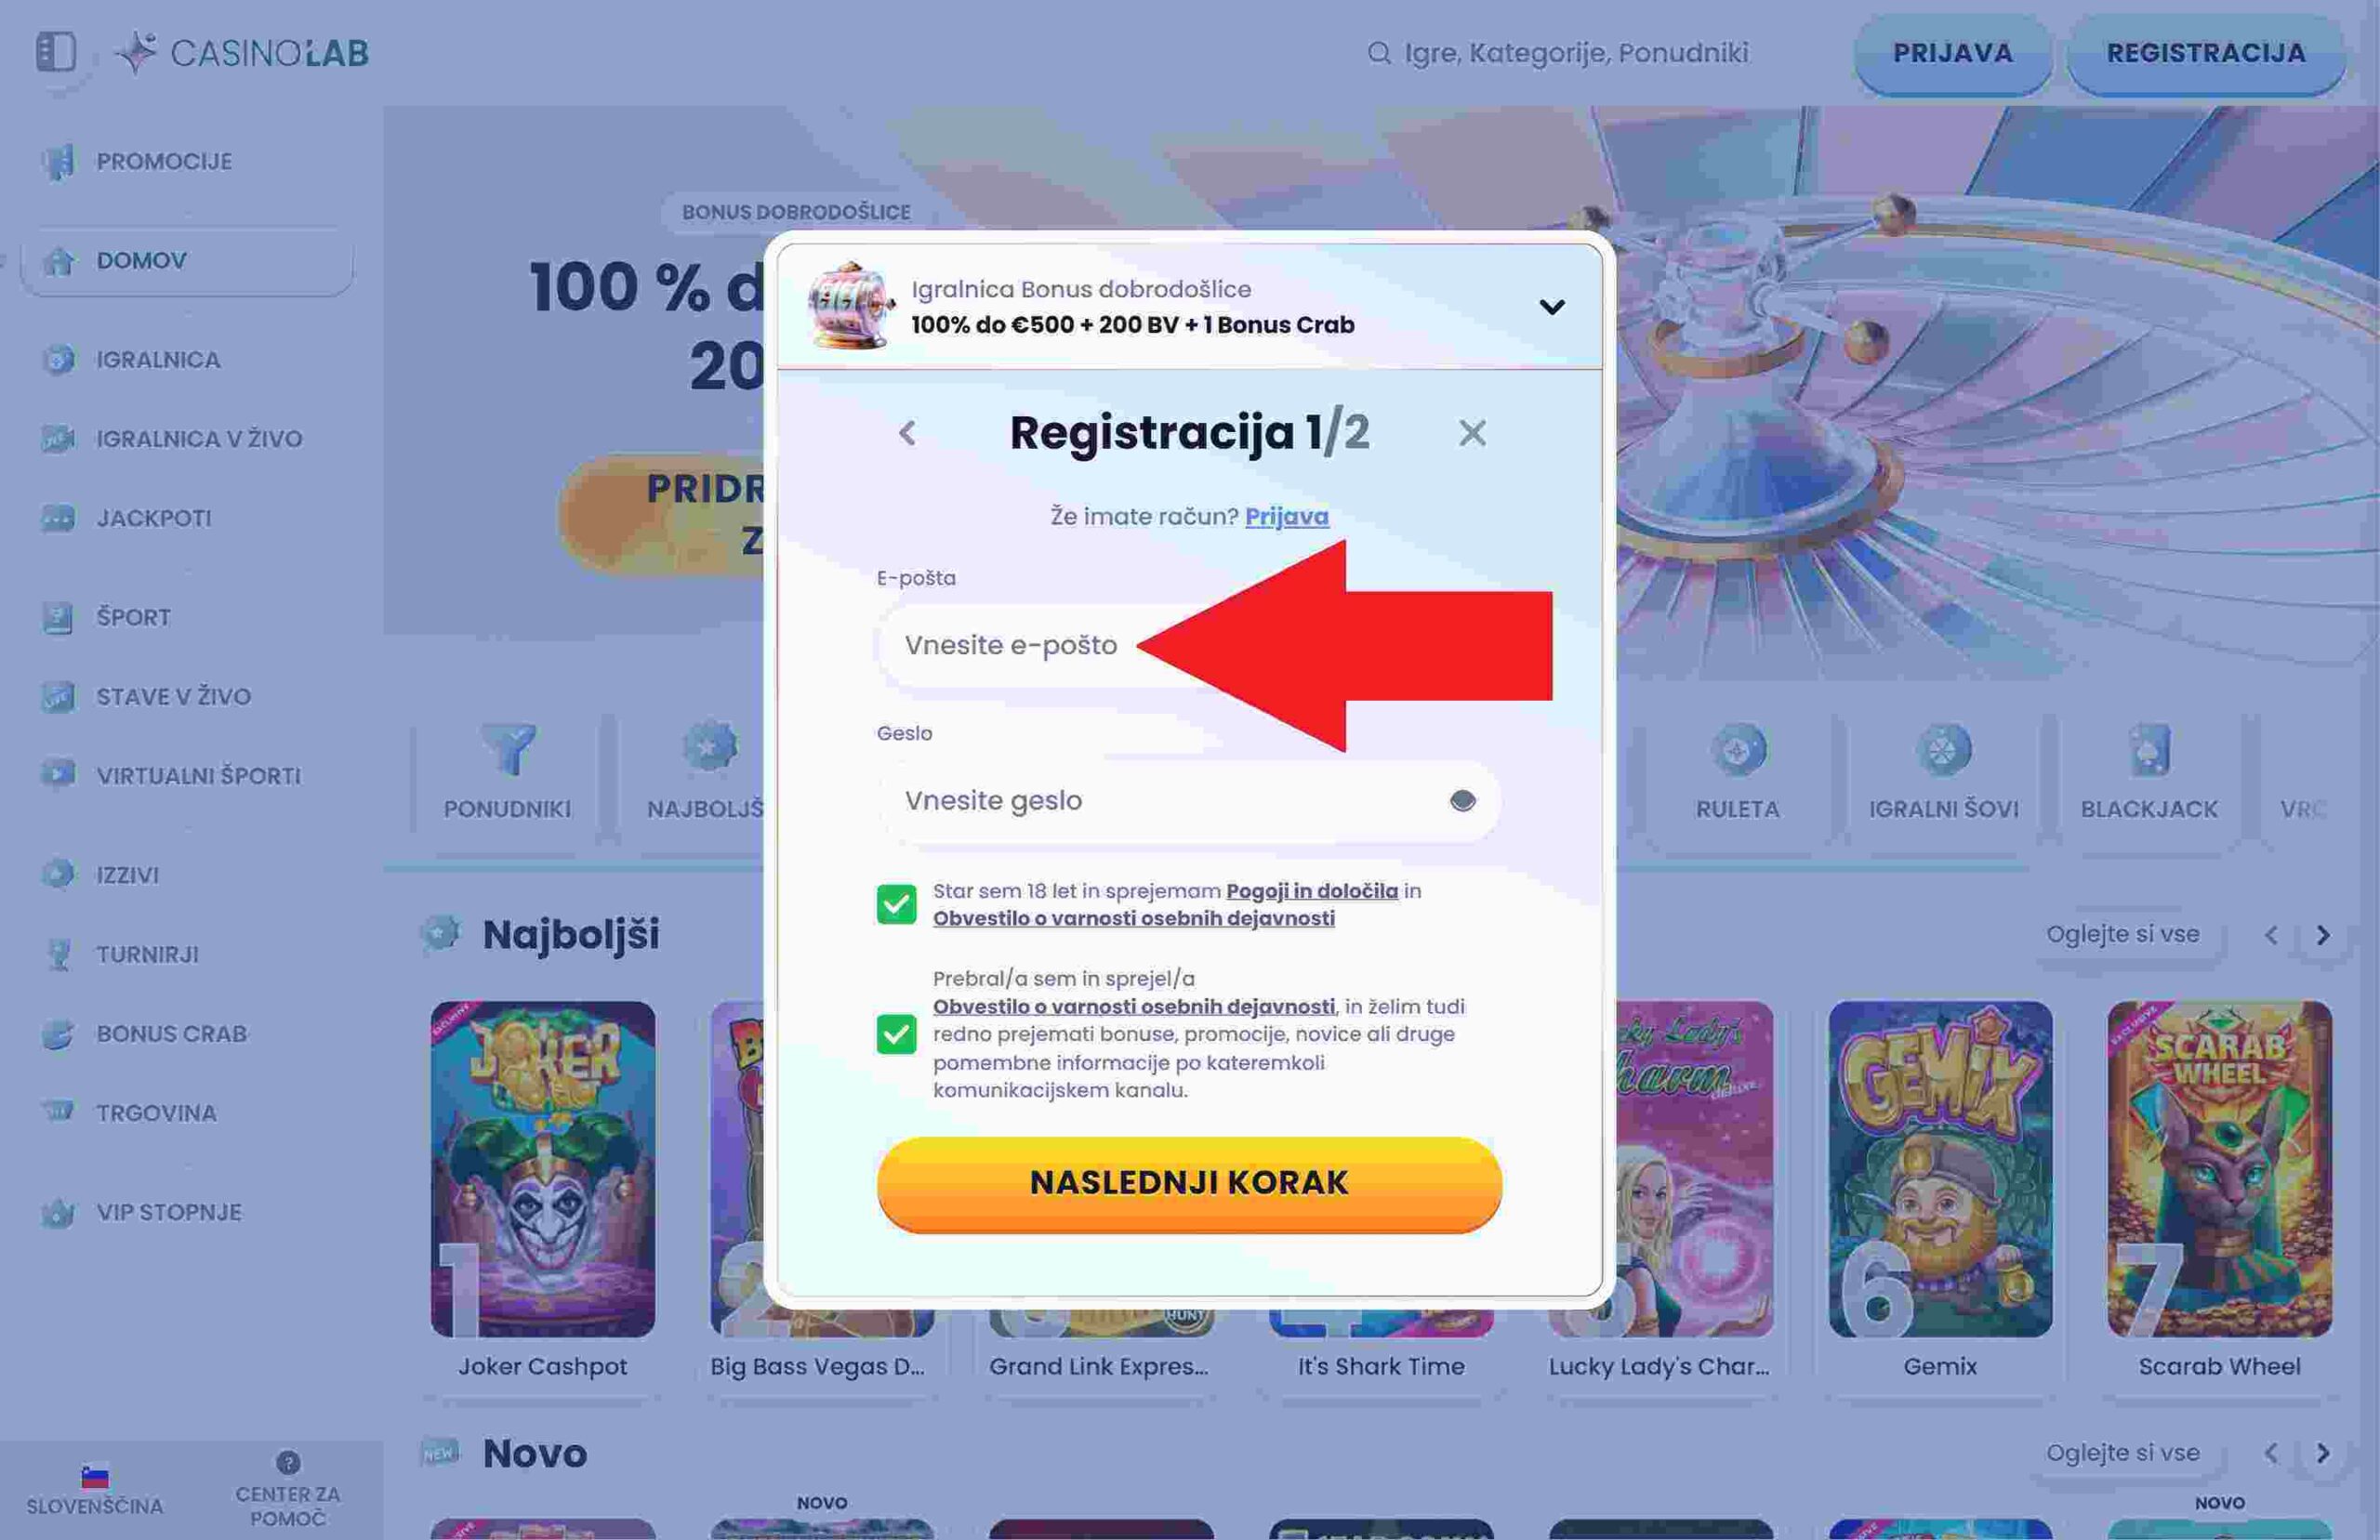2380x1540 pixels.
Task: Show next Najboljši games with right chevron
Action: [x=2323, y=935]
